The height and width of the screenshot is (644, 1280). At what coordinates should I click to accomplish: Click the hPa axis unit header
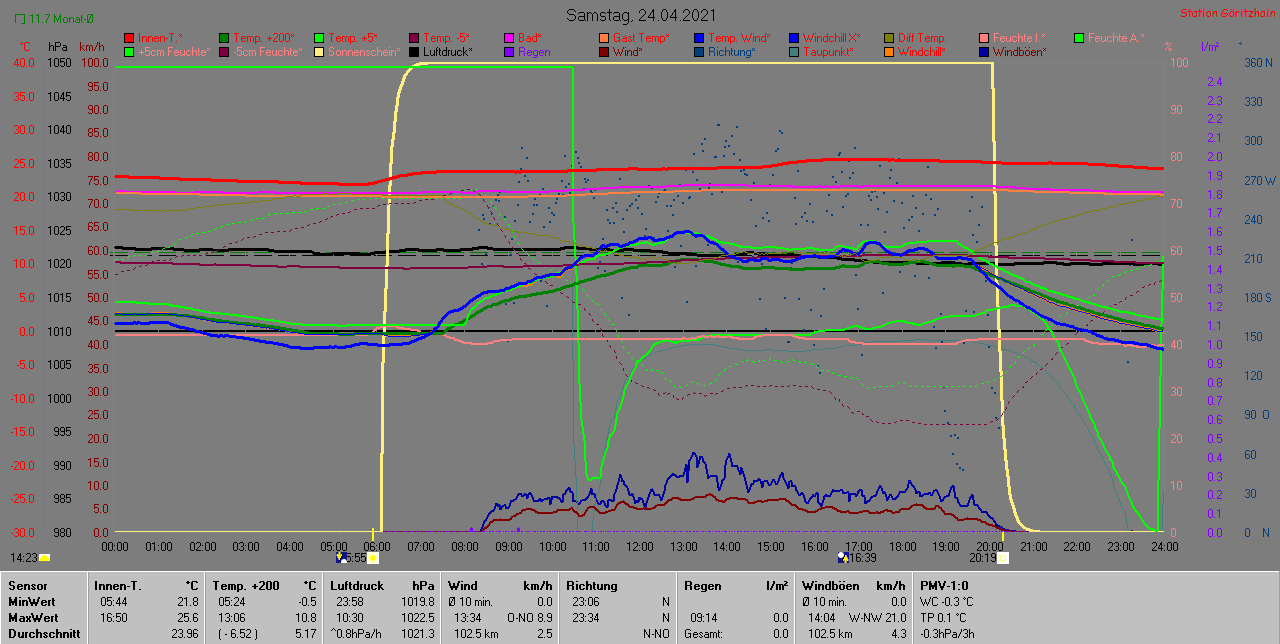tap(58, 47)
